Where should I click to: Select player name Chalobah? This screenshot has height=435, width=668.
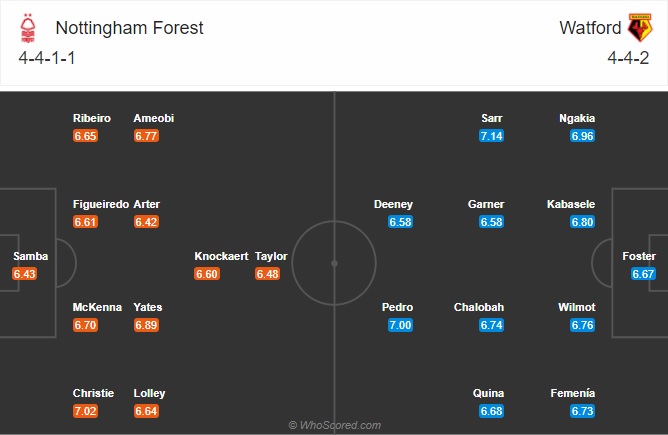(479, 307)
